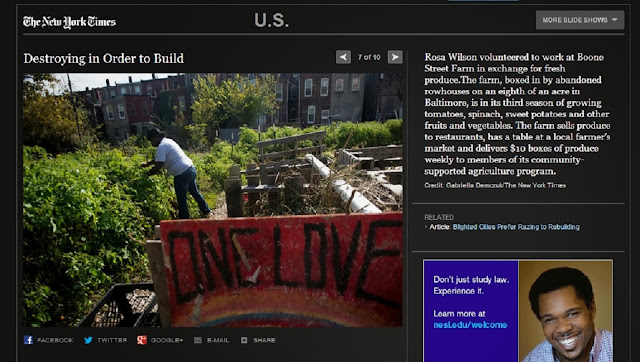Go to the U.S. section heading
The width and height of the screenshot is (640, 362).
pyautogui.click(x=271, y=20)
